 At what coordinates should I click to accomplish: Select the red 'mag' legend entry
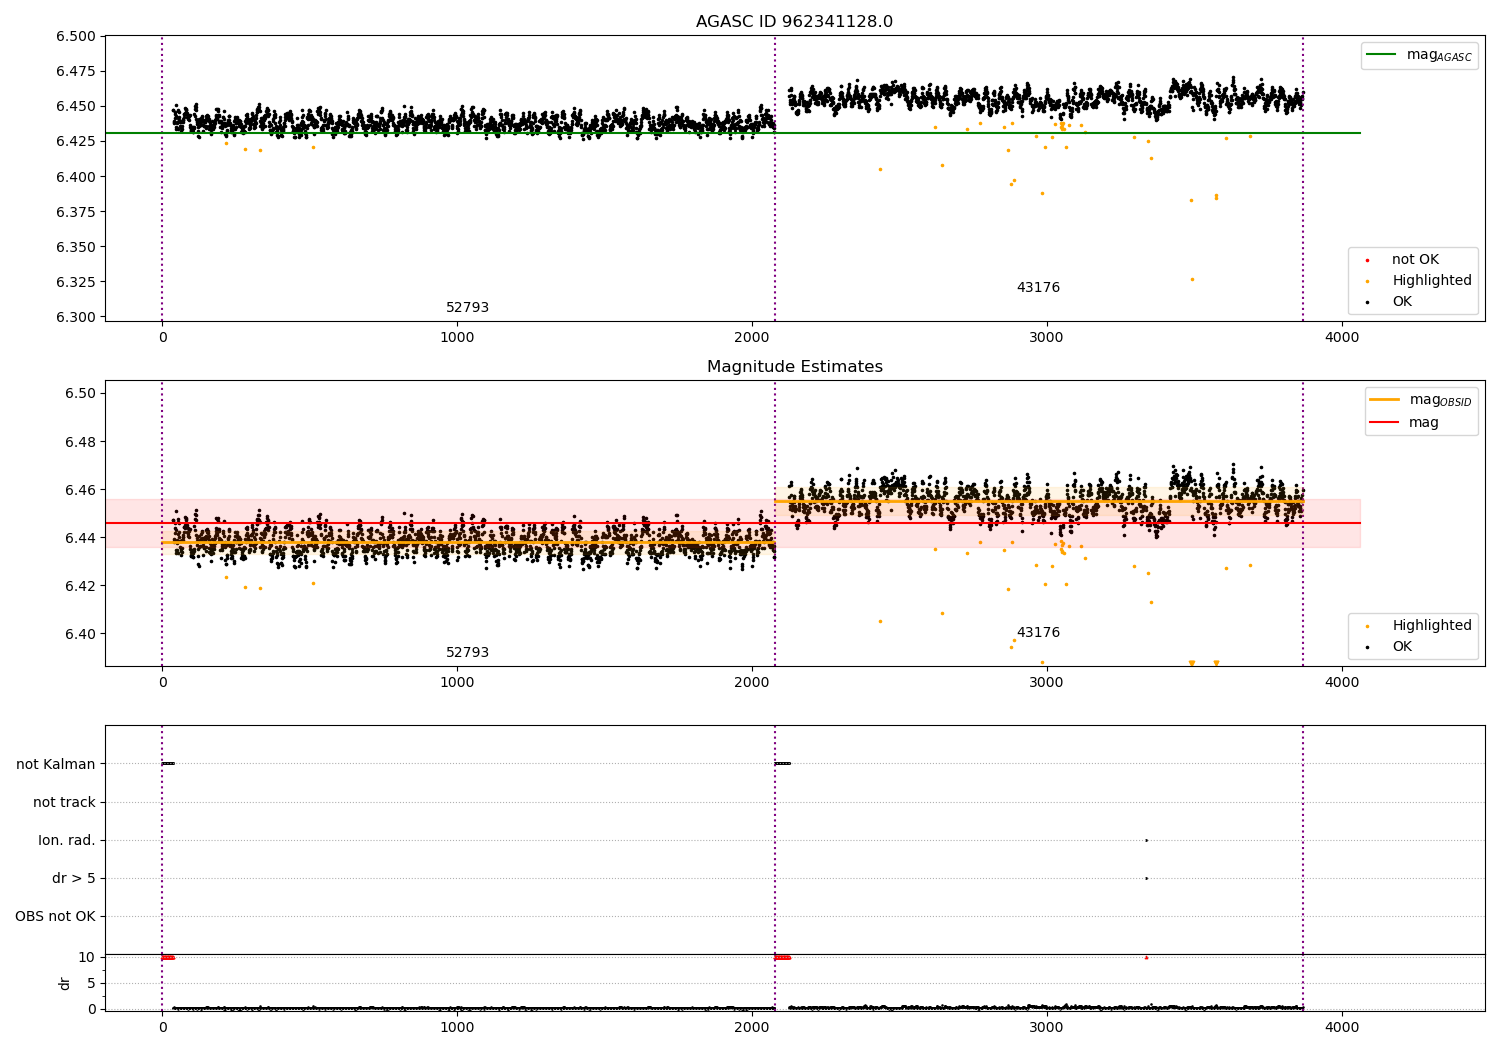click(x=1405, y=423)
